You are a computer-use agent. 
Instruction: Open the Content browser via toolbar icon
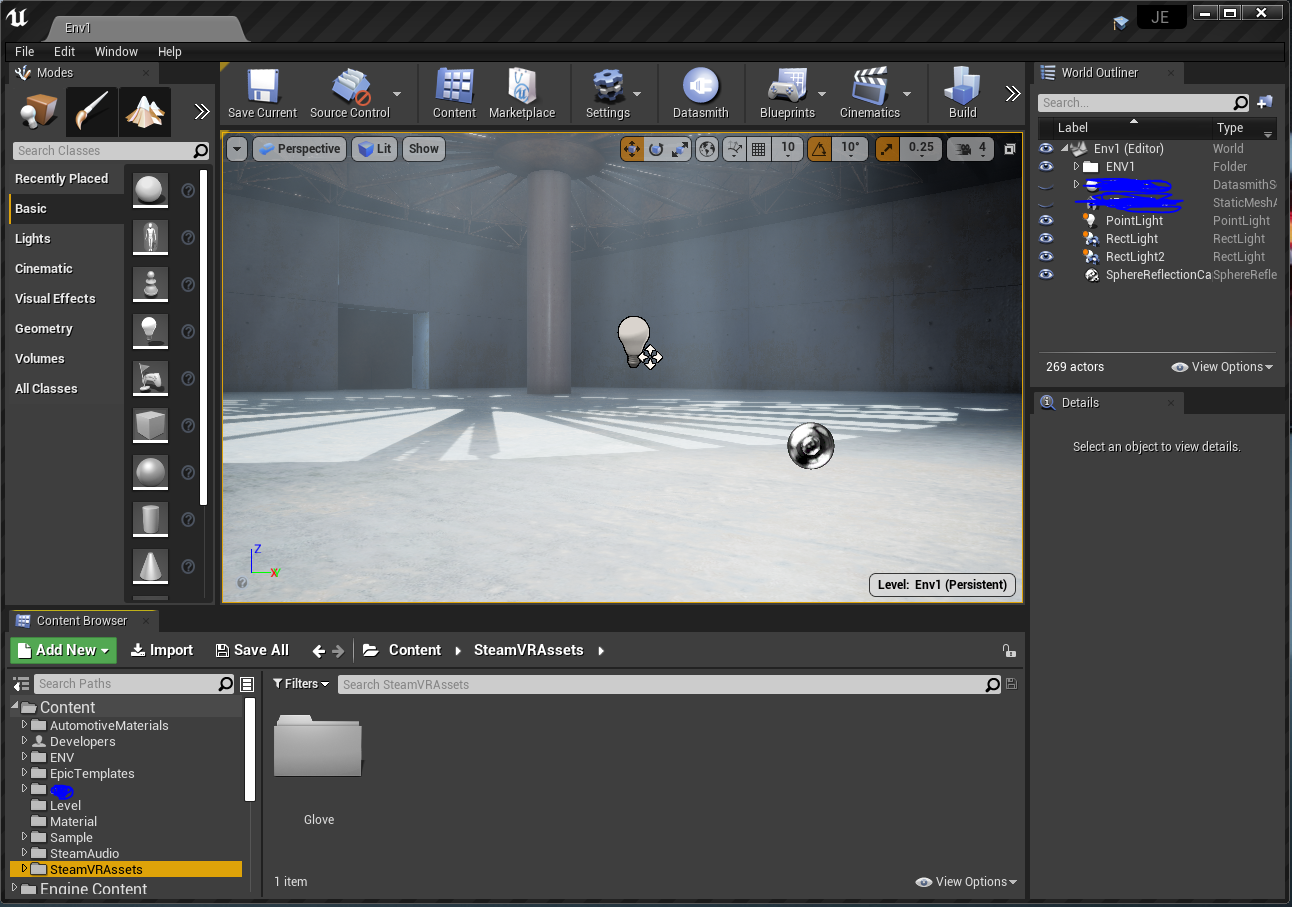click(454, 92)
